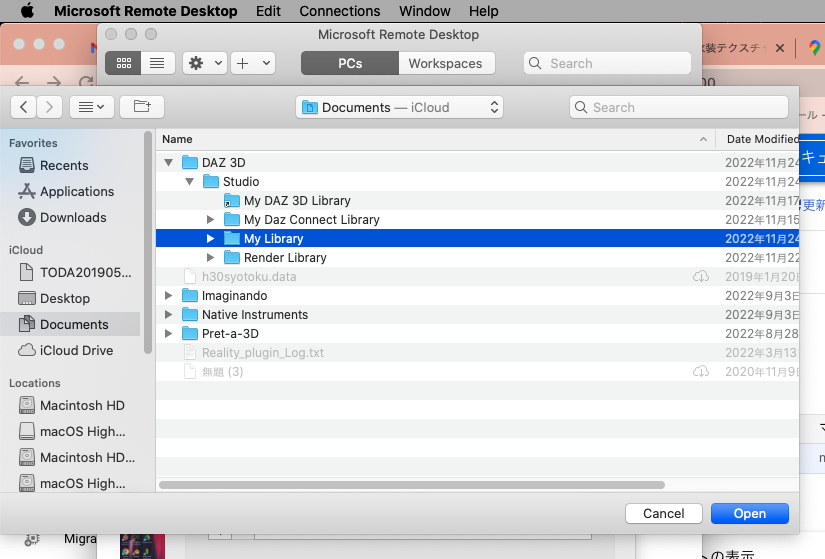The height and width of the screenshot is (559, 825).
Task: Click the horizontal scrollbar of file list
Action: pyautogui.click(x=411, y=485)
